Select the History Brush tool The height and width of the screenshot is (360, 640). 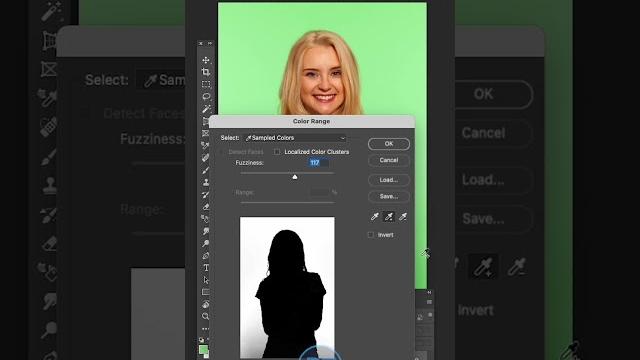(206, 194)
